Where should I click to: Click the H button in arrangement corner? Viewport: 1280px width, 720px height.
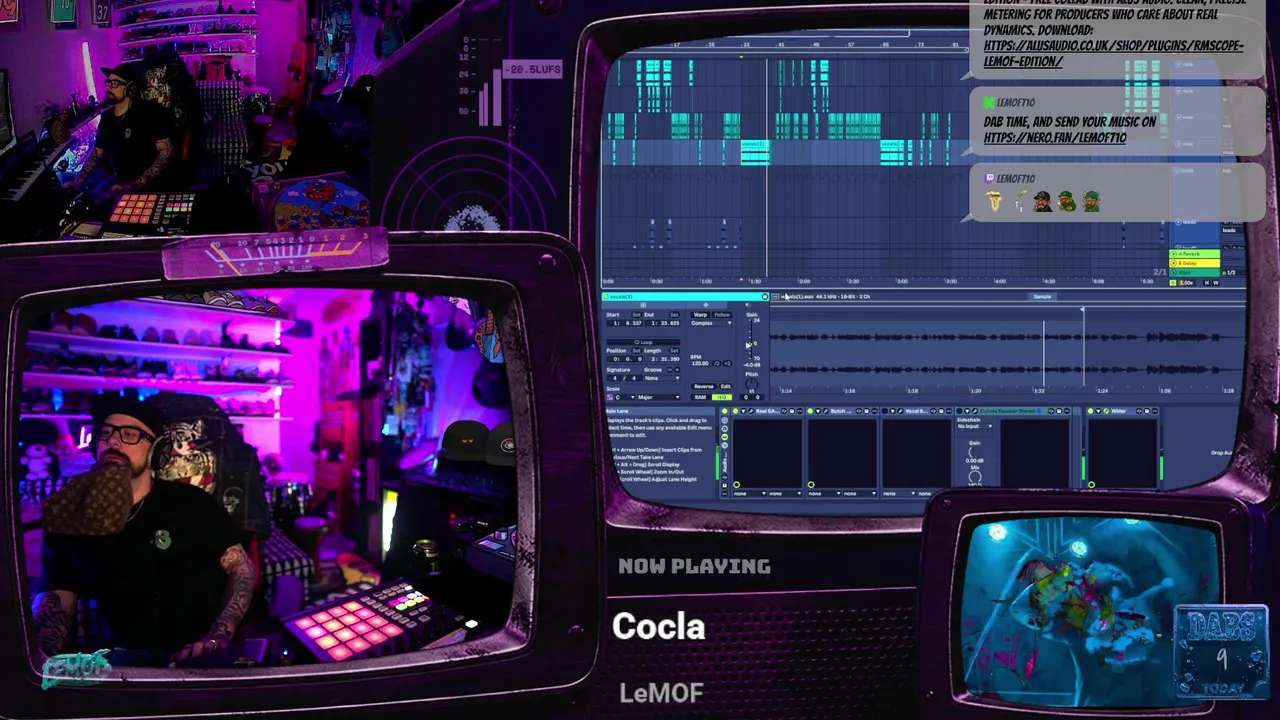click(1207, 283)
